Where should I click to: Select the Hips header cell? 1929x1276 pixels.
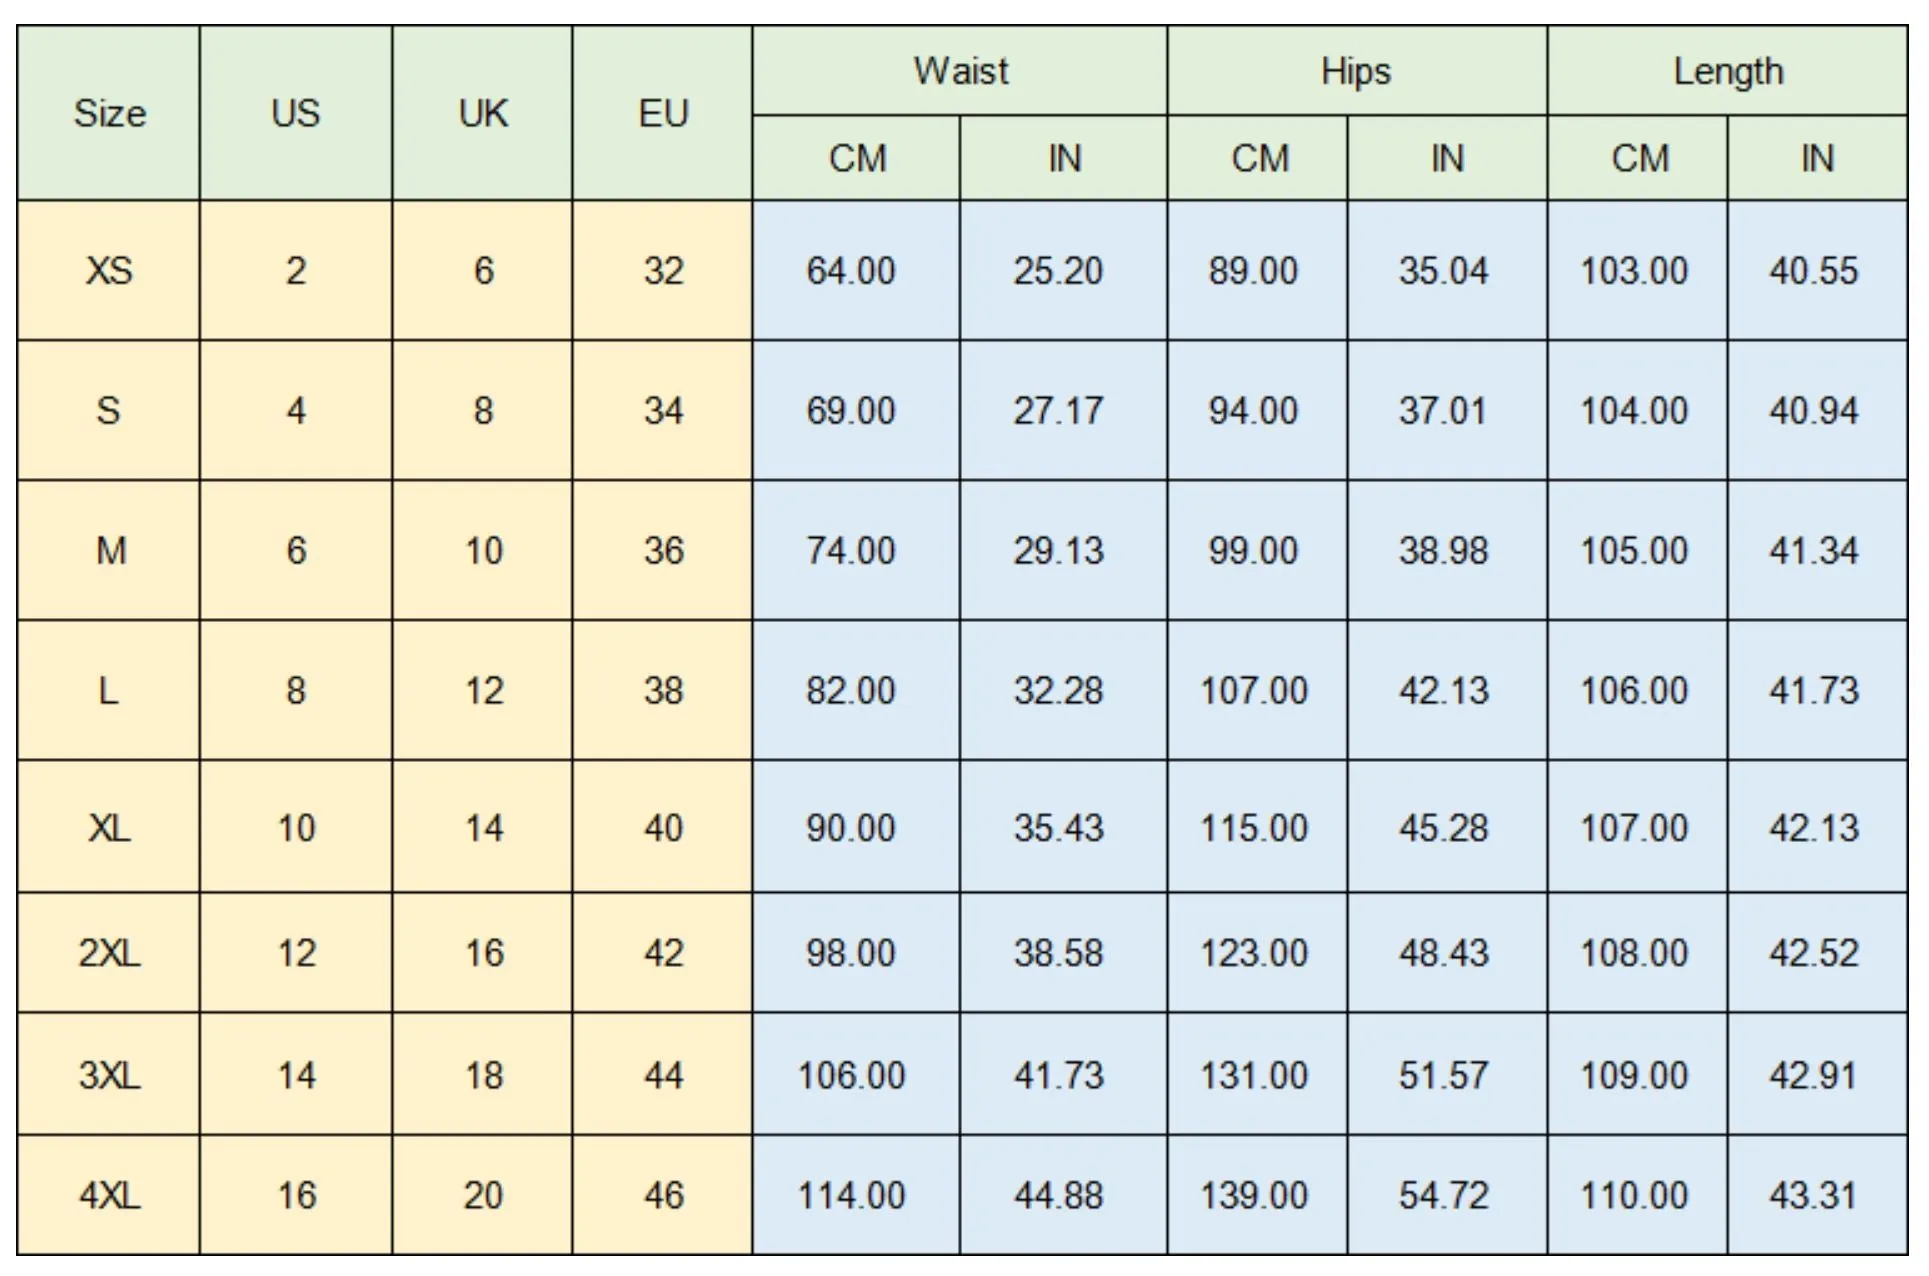coord(1357,71)
